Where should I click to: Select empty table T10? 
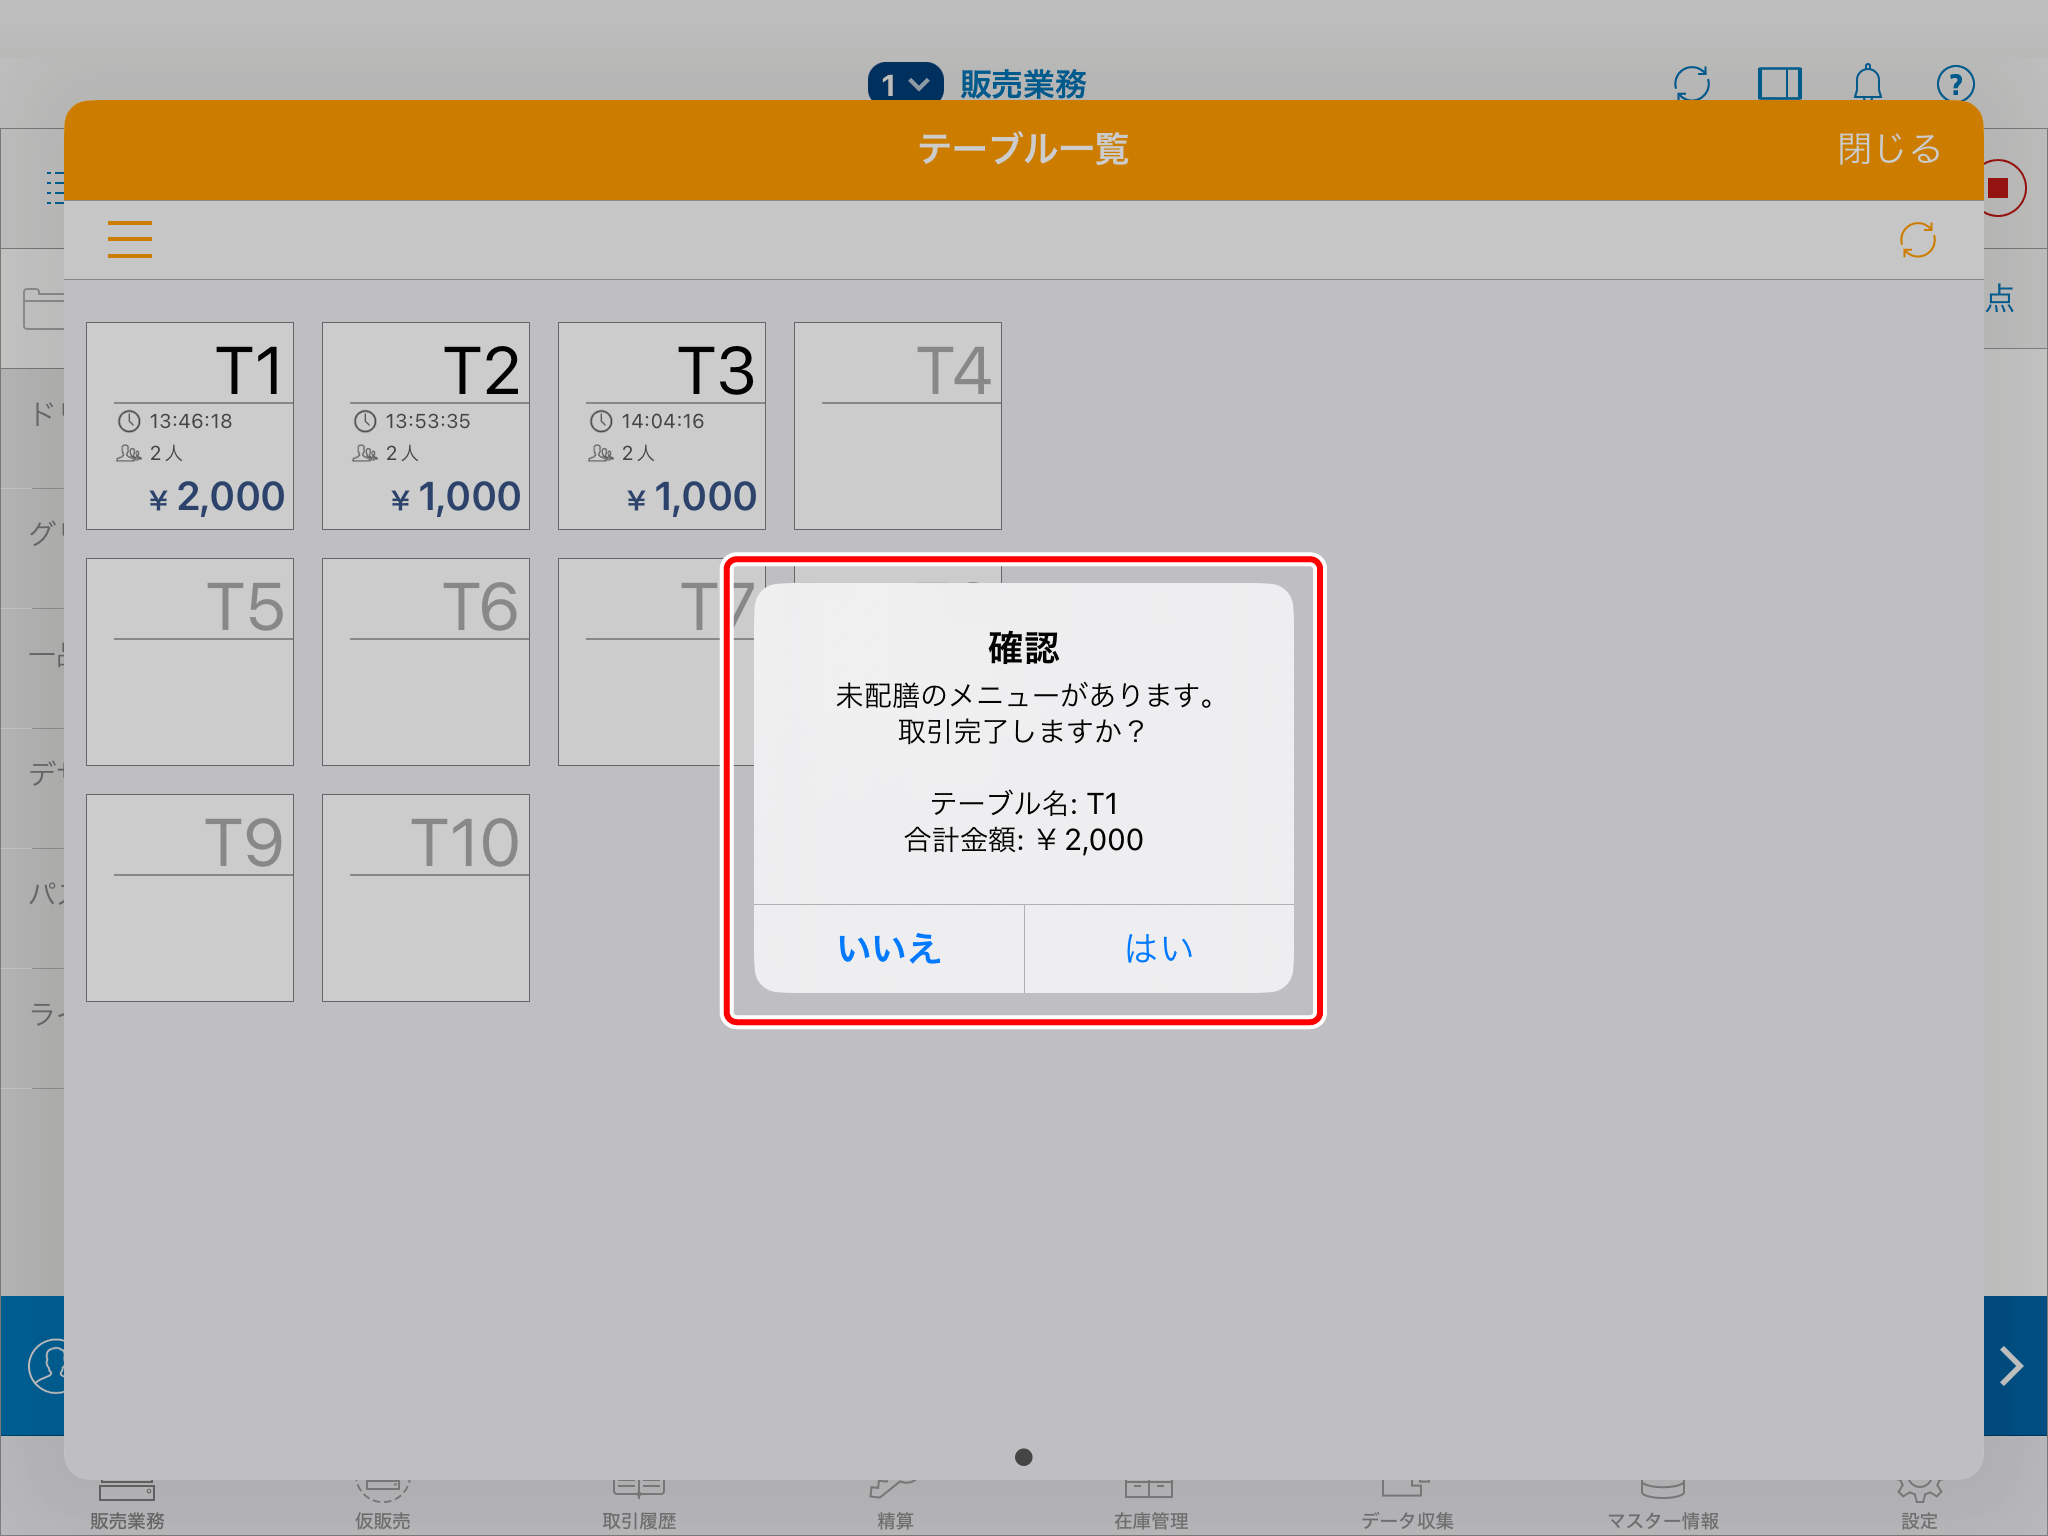pos(426,898)
